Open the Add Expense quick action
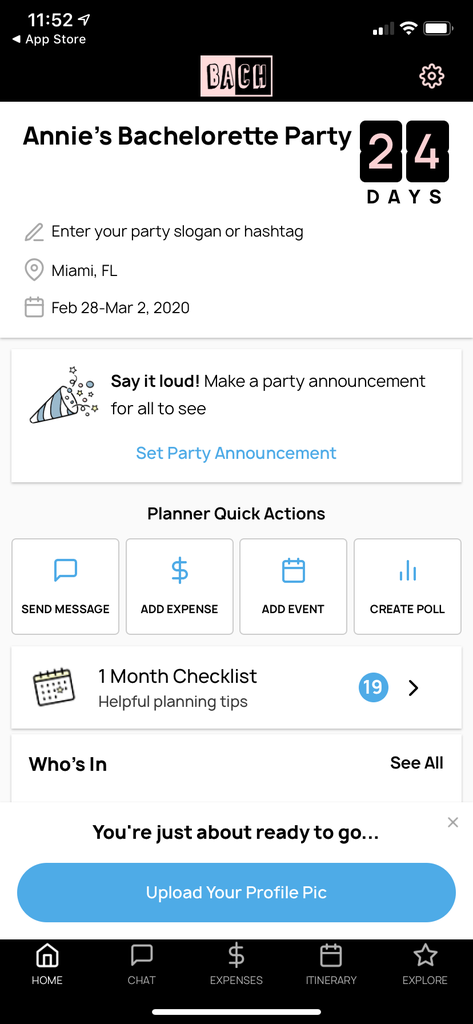 (180, 586)
